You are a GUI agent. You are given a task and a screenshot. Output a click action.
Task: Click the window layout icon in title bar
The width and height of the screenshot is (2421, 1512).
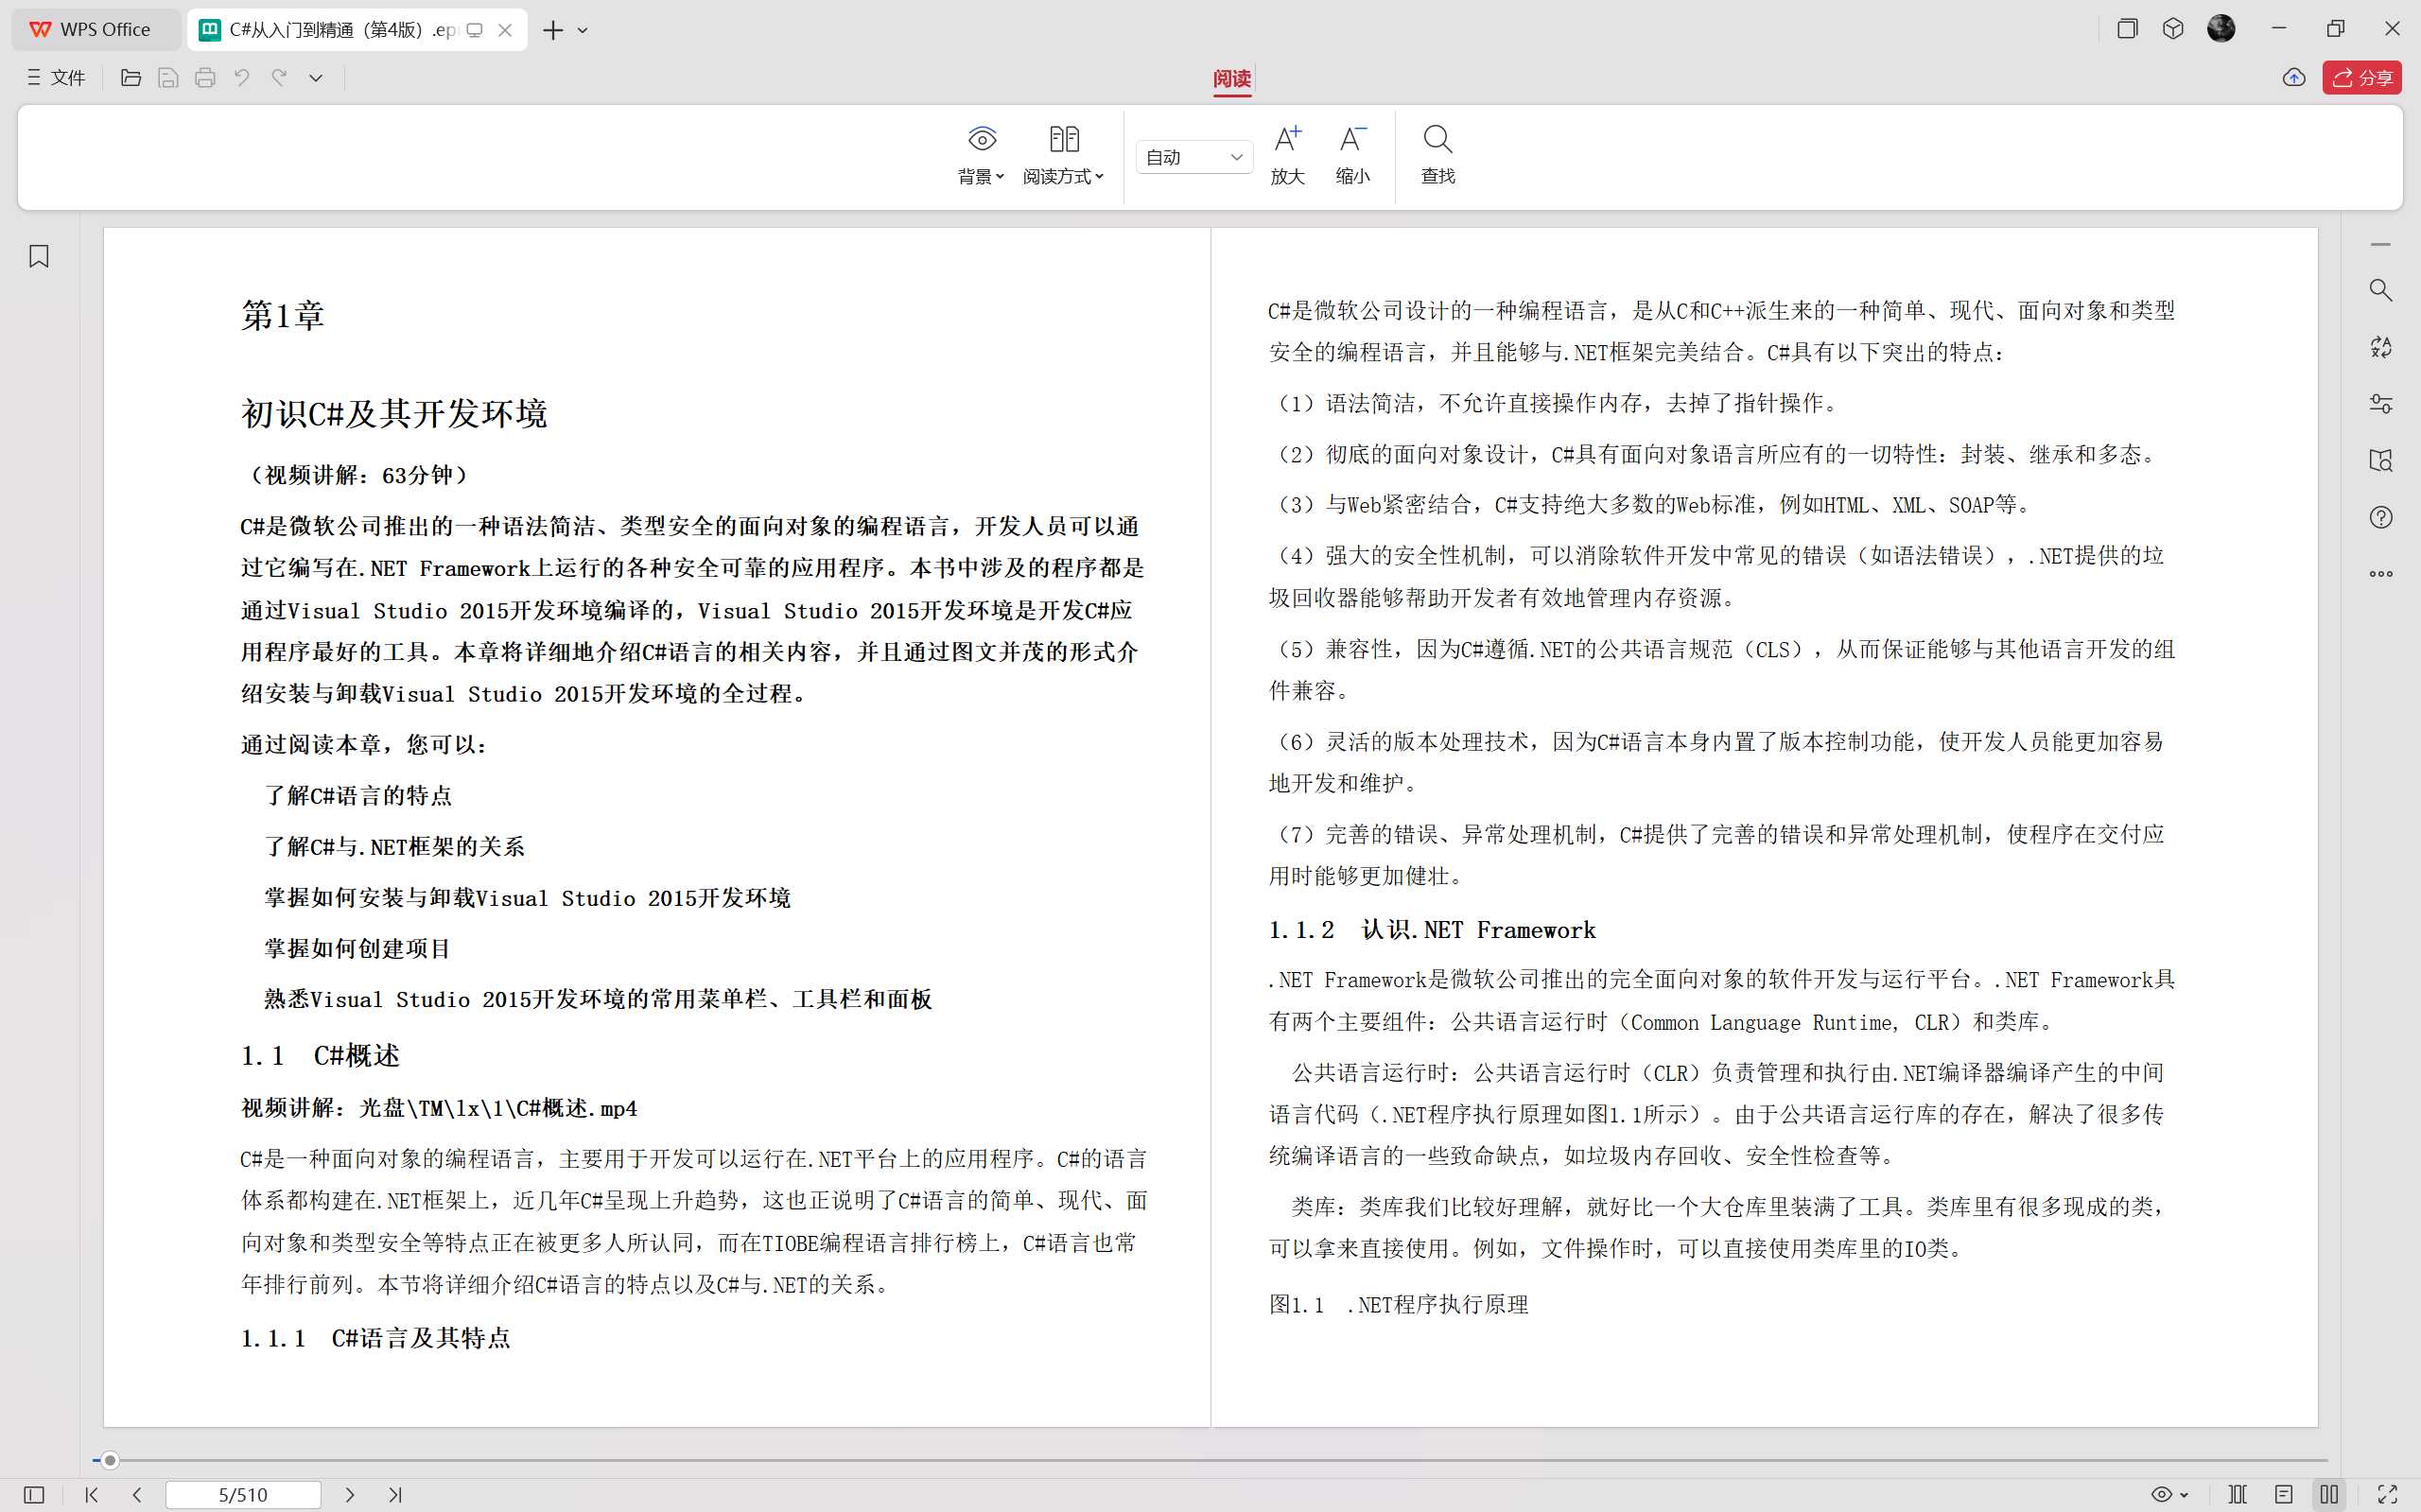tap(2127, 29)
